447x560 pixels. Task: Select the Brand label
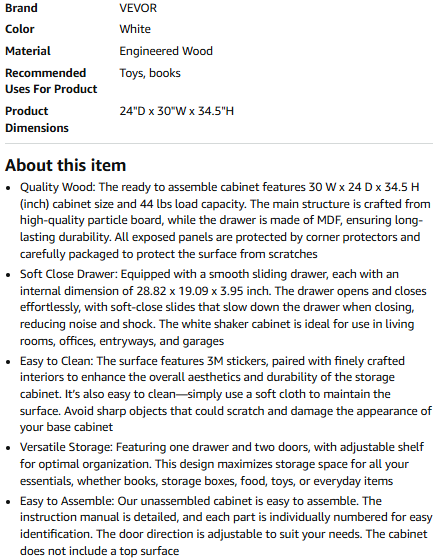coord(21,8)
